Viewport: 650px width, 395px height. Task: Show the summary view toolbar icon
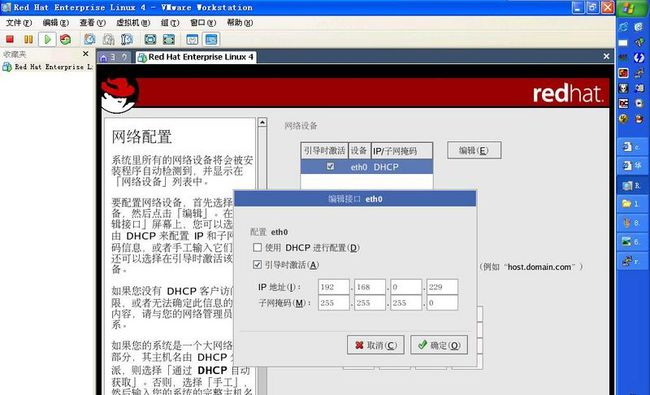[x=192, y=39]
